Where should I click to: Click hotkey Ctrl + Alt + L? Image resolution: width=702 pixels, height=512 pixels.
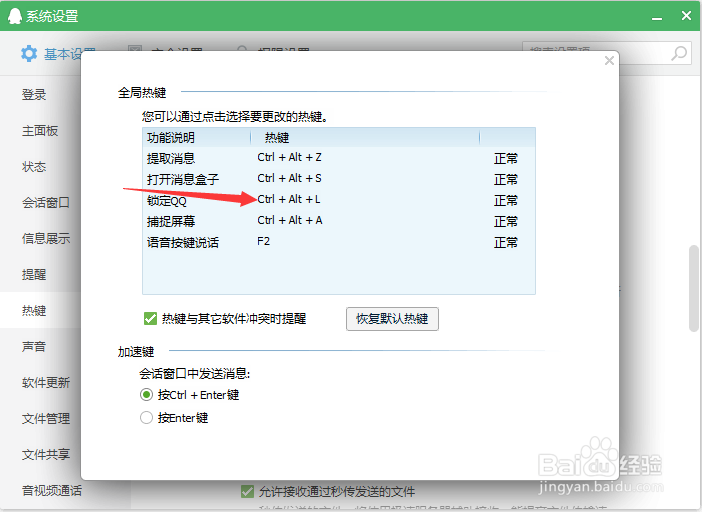(x=289, y=200)
